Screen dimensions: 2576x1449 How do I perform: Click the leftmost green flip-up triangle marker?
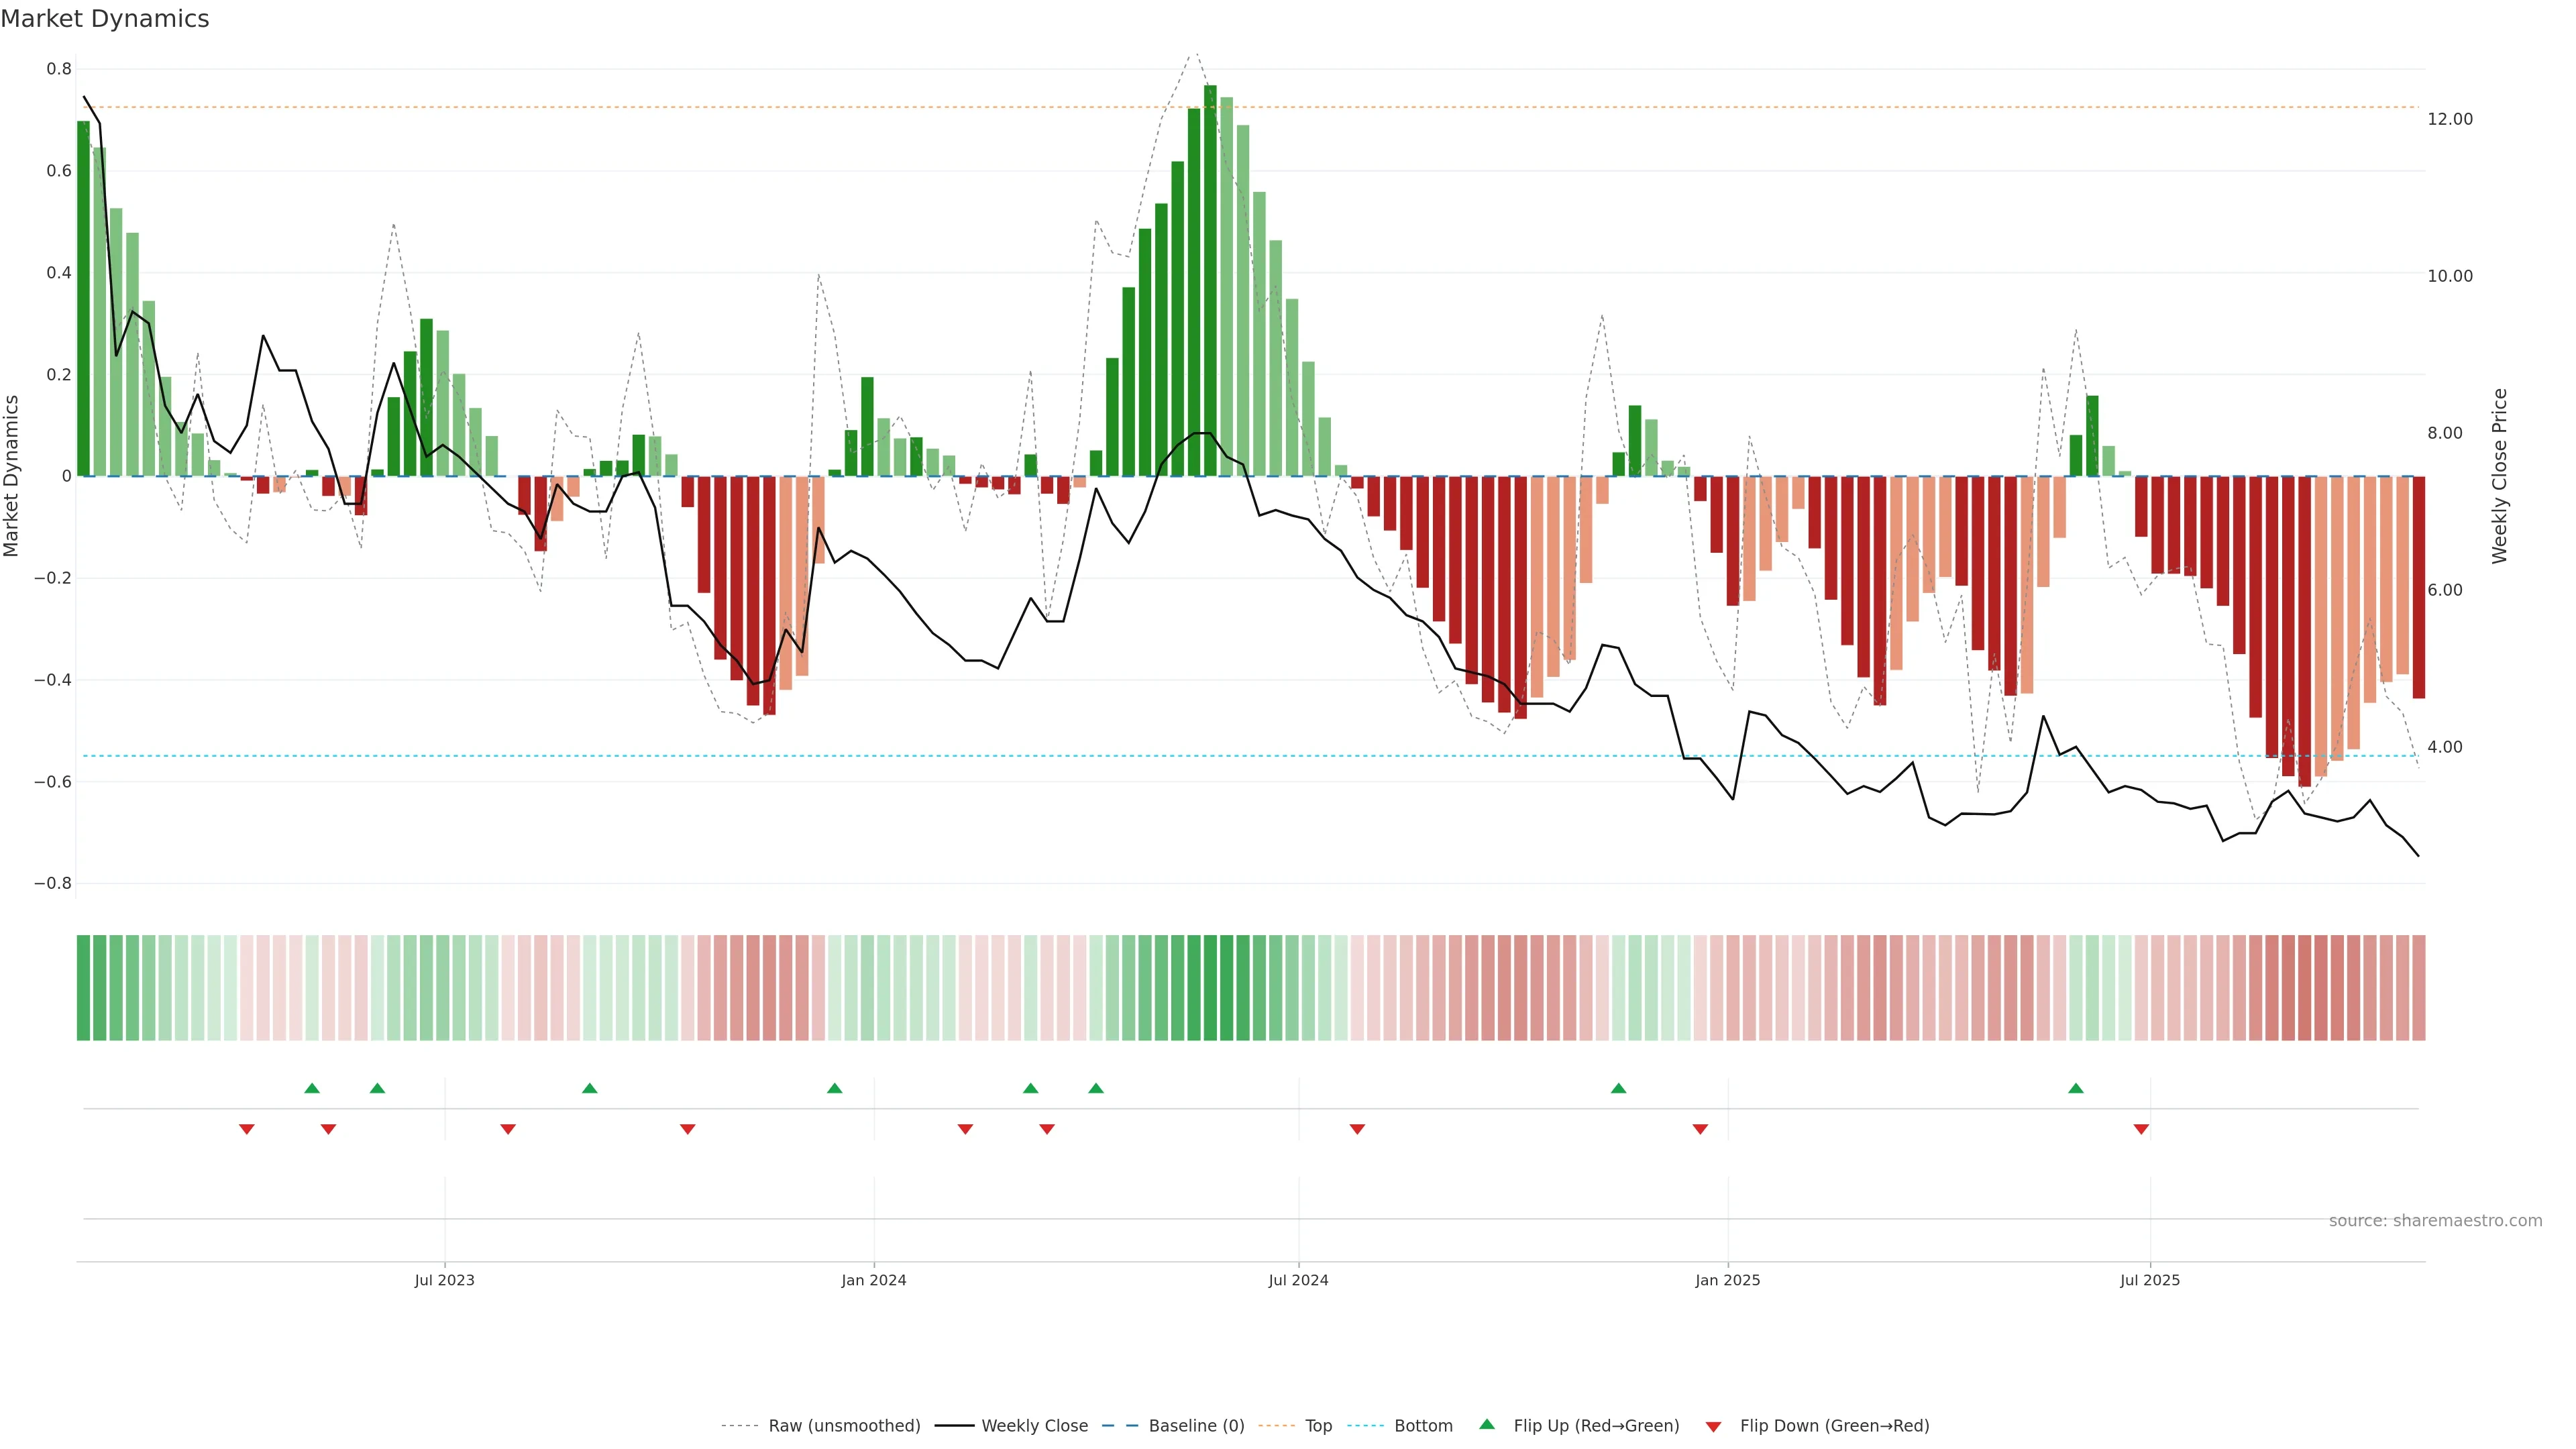312,1088
